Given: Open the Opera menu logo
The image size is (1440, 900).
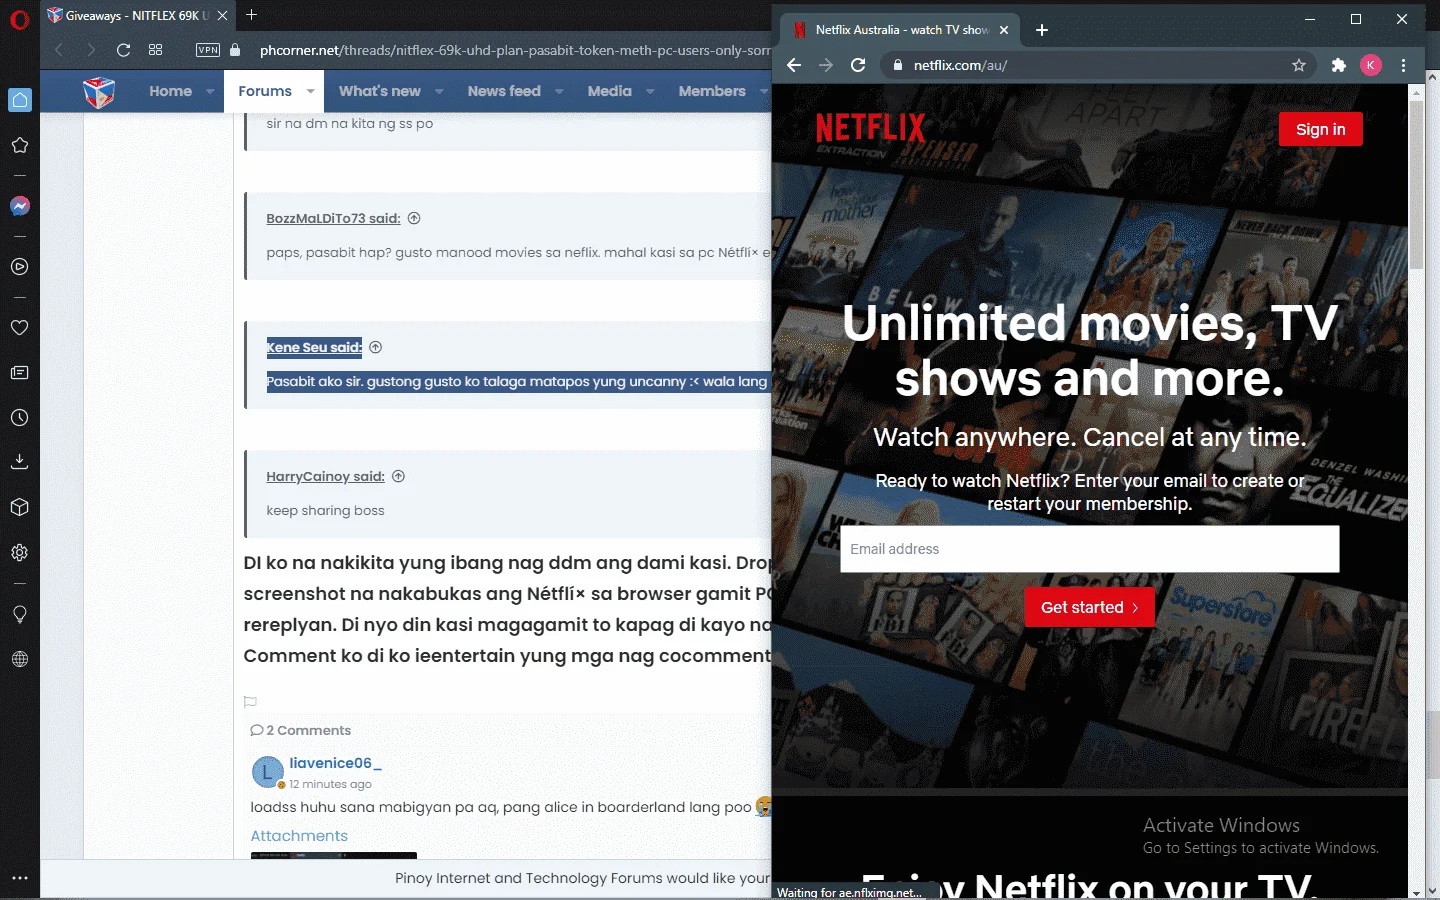Looking at the screenshot, I should (x=20, y=19).
